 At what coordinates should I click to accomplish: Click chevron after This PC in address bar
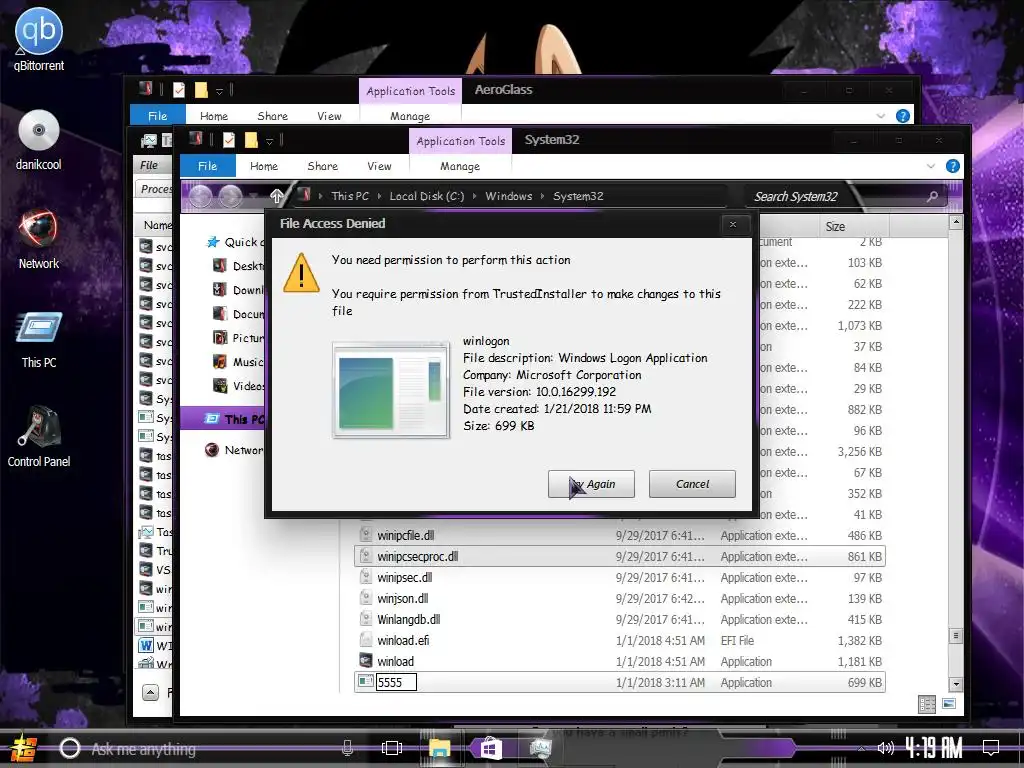pyautogui.click(x=379, y=196)
